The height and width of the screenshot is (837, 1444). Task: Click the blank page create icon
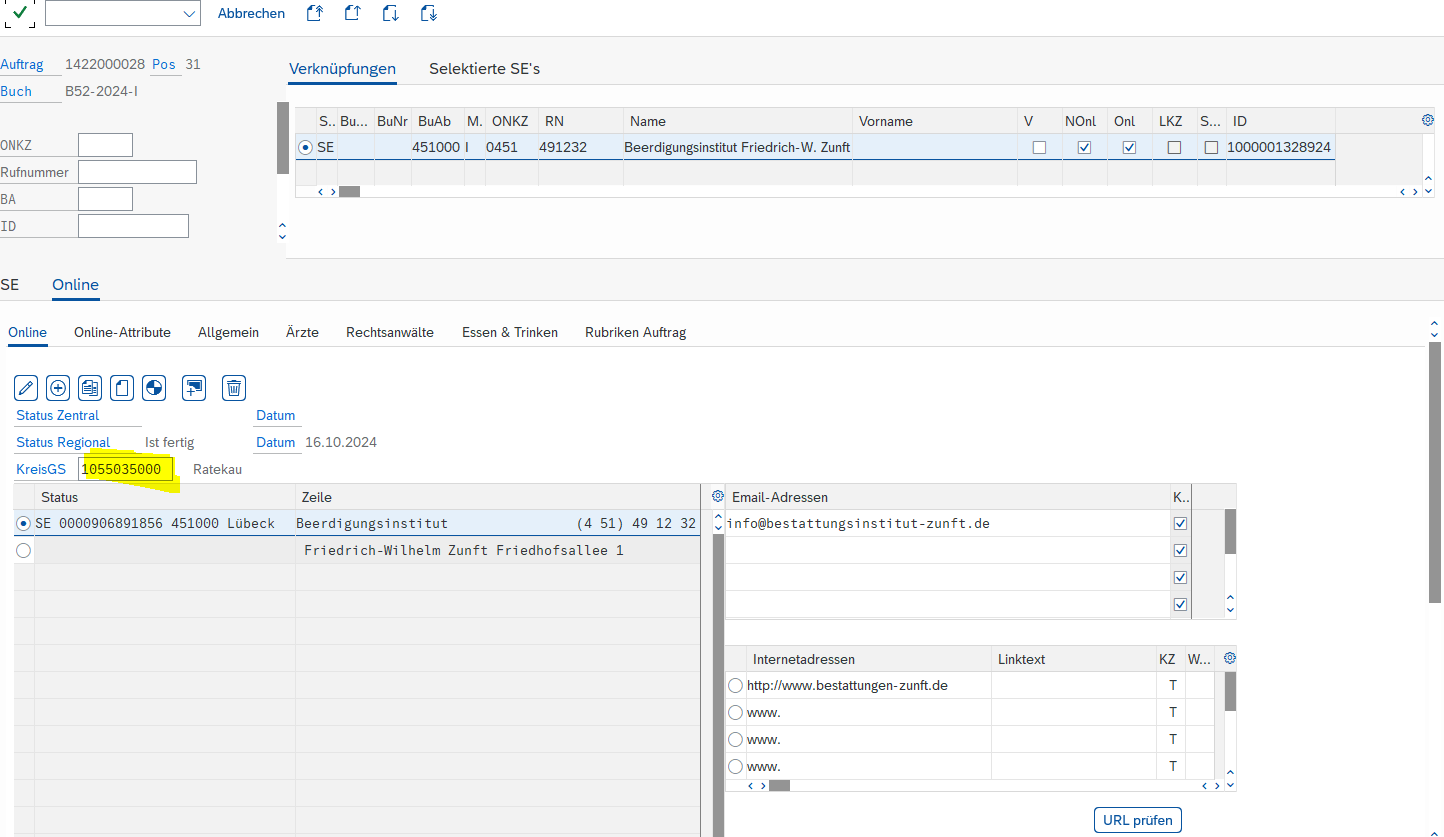122,388
